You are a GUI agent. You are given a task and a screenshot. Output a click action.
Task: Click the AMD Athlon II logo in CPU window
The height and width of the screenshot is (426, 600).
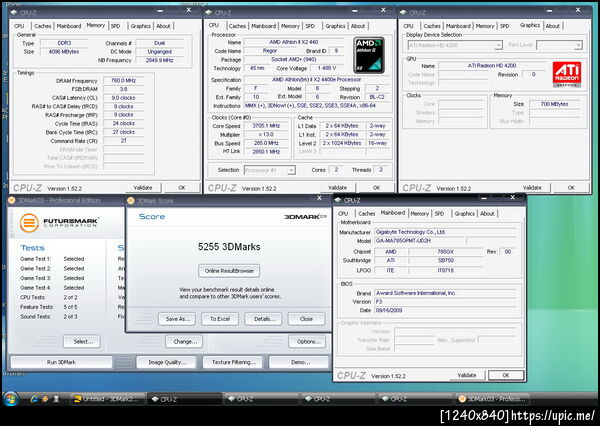pyautogui.click(x=369, y=55)
